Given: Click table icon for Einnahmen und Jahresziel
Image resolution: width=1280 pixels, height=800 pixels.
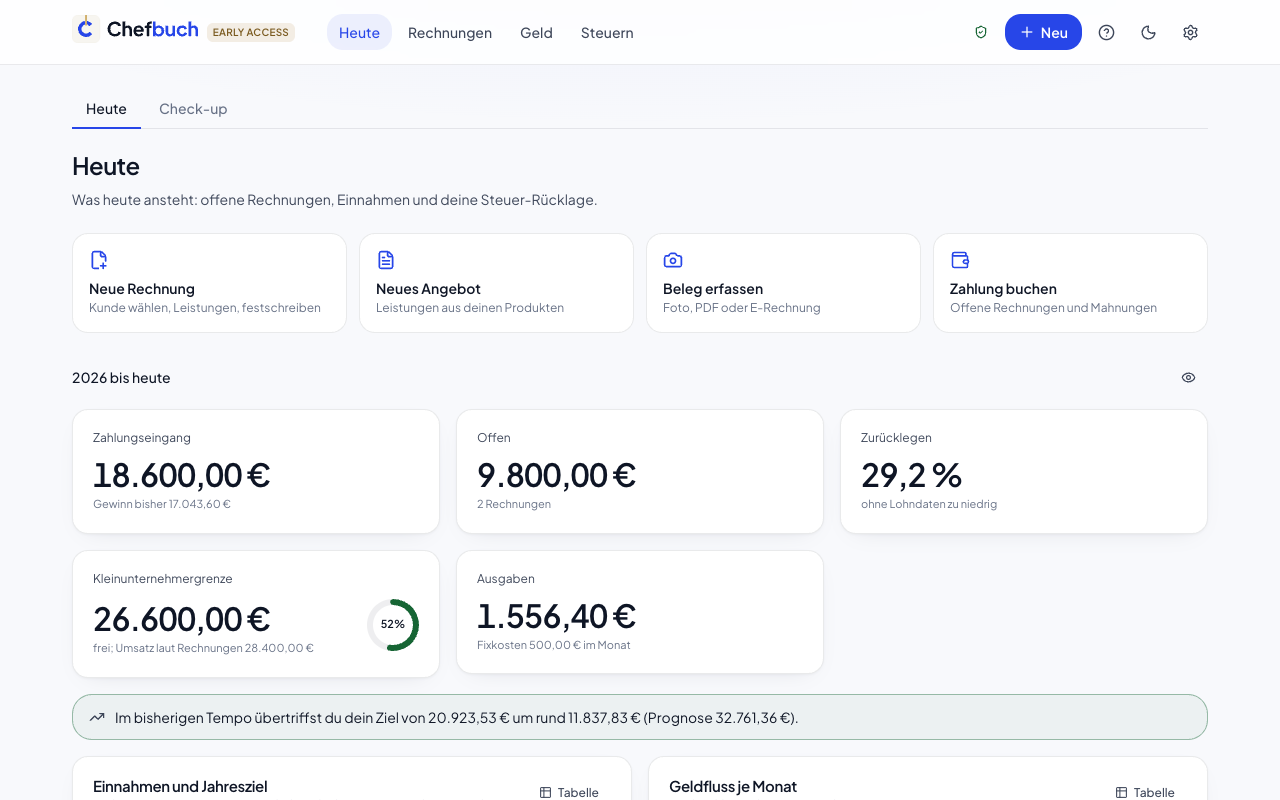Looking at the screenshot, I should click(x=545, y=792).
